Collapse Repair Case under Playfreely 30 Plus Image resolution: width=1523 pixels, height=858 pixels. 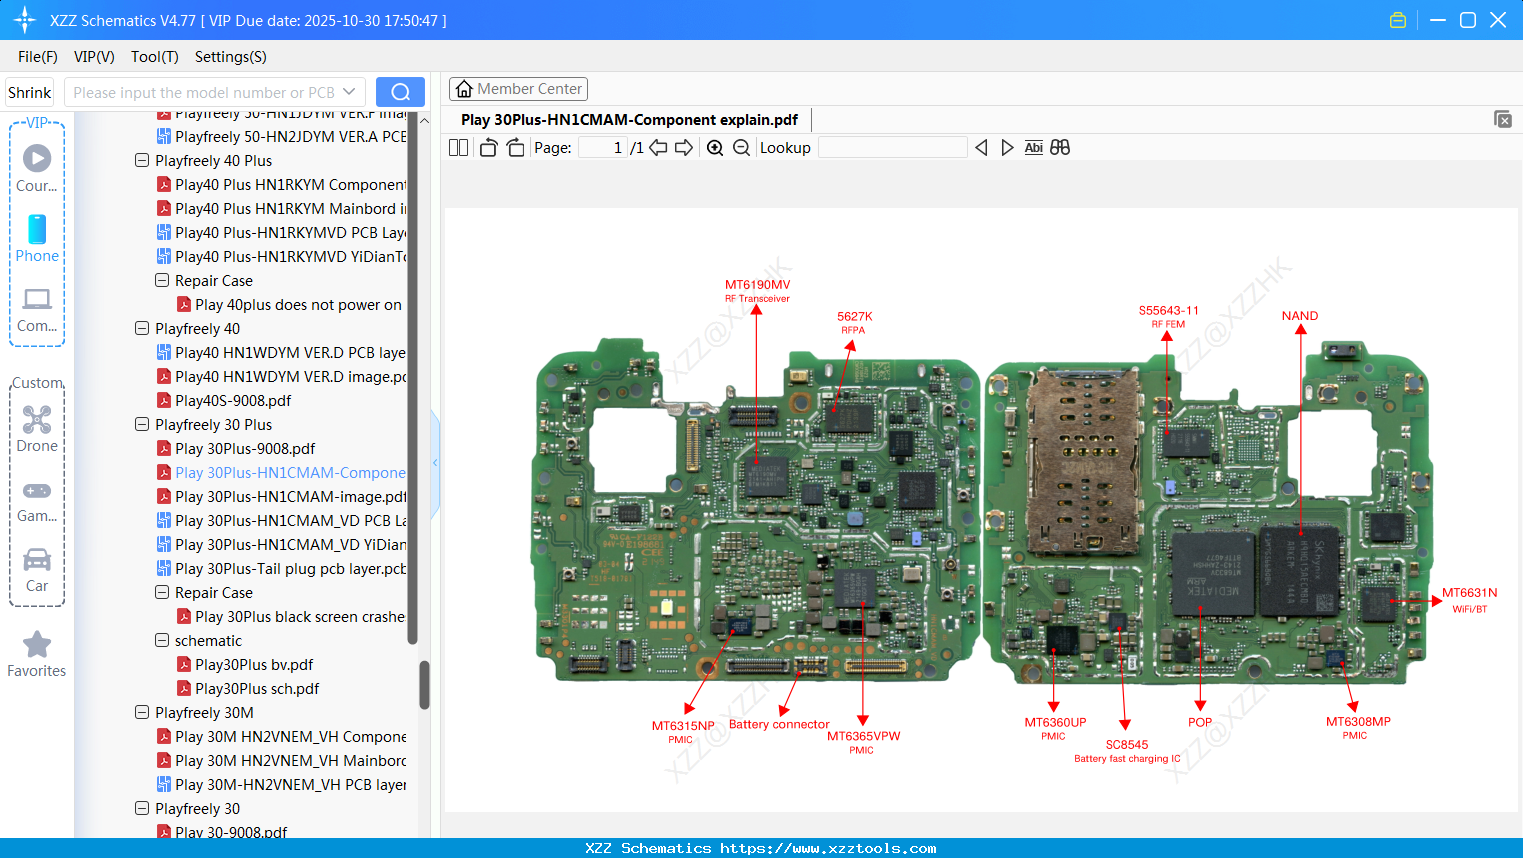tap(162, 592)
